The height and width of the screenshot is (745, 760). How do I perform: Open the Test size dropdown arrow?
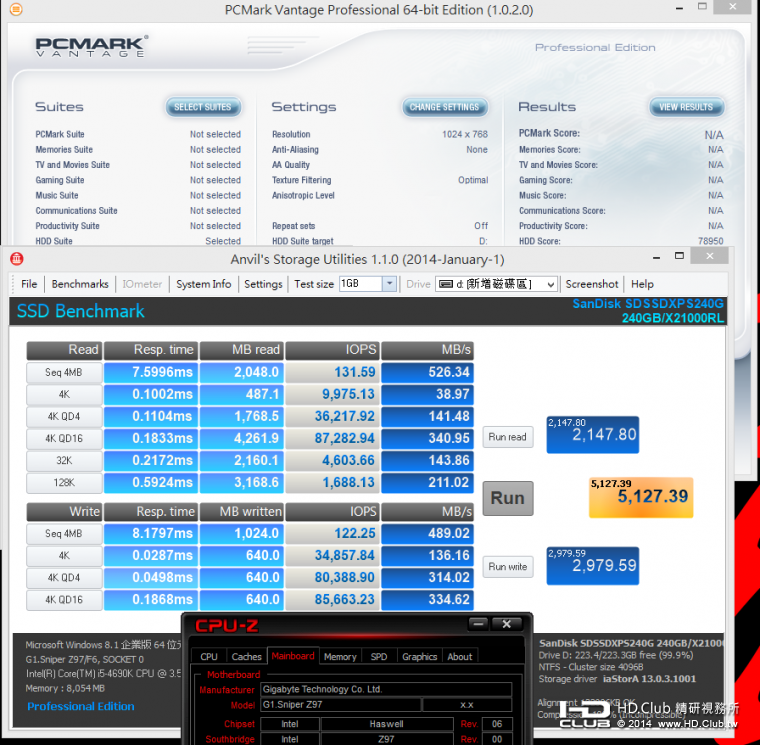[x=390, y=284]
